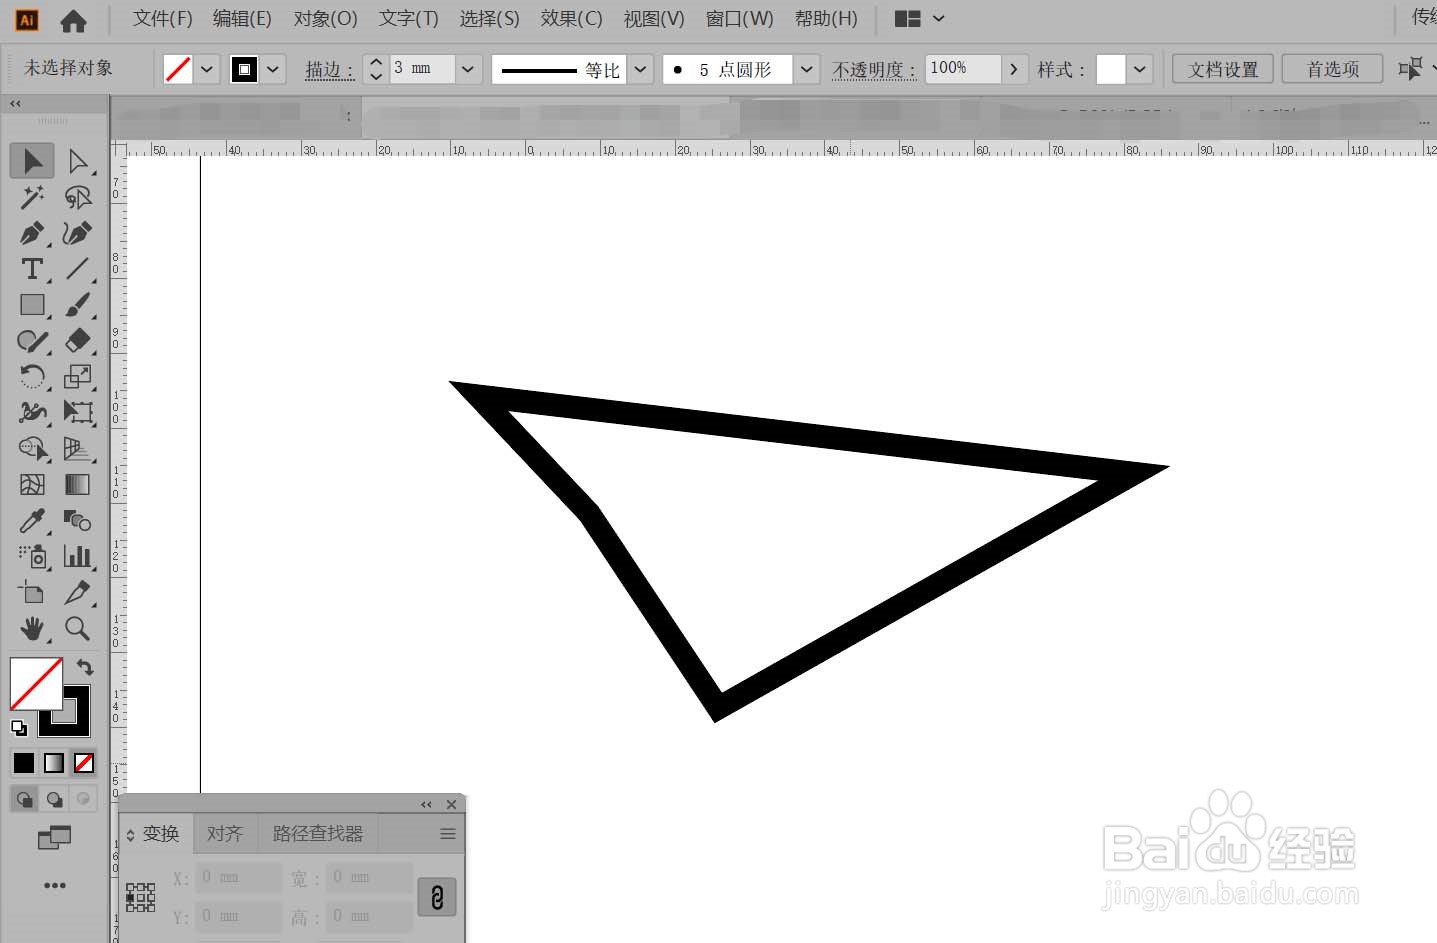Select the Lasso tool
1437x943 pixels.
coord(77,197)
